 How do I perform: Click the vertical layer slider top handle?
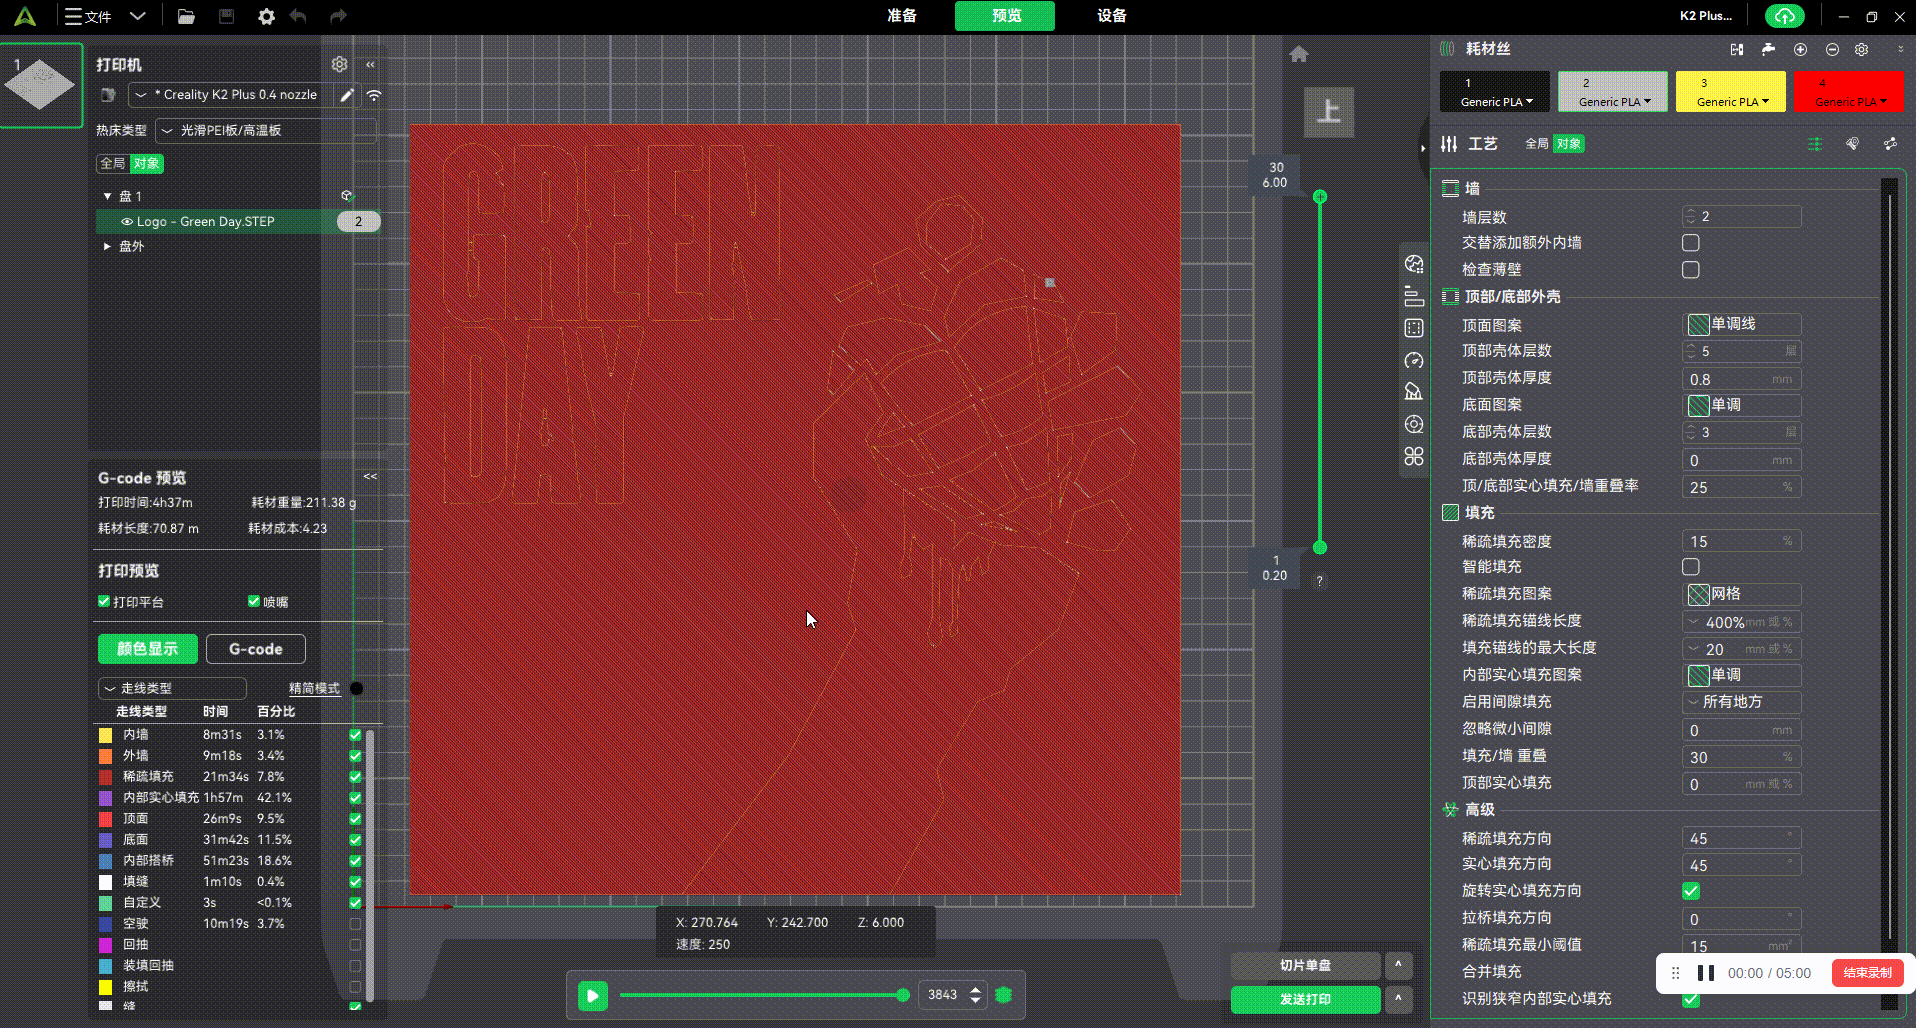[x=1320, y=197]
